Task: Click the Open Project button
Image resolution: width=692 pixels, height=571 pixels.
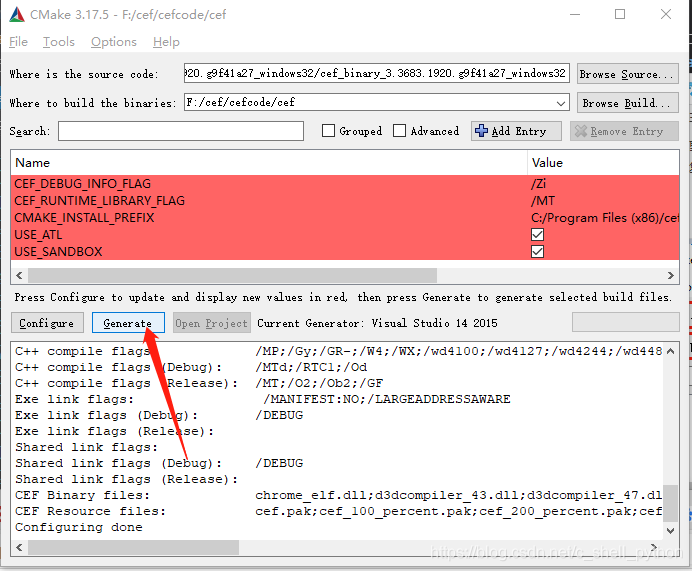Action: (212, 323)
